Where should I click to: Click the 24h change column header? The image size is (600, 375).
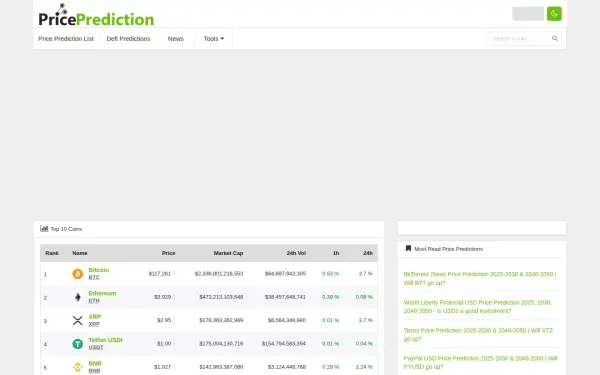click(368, 253)
